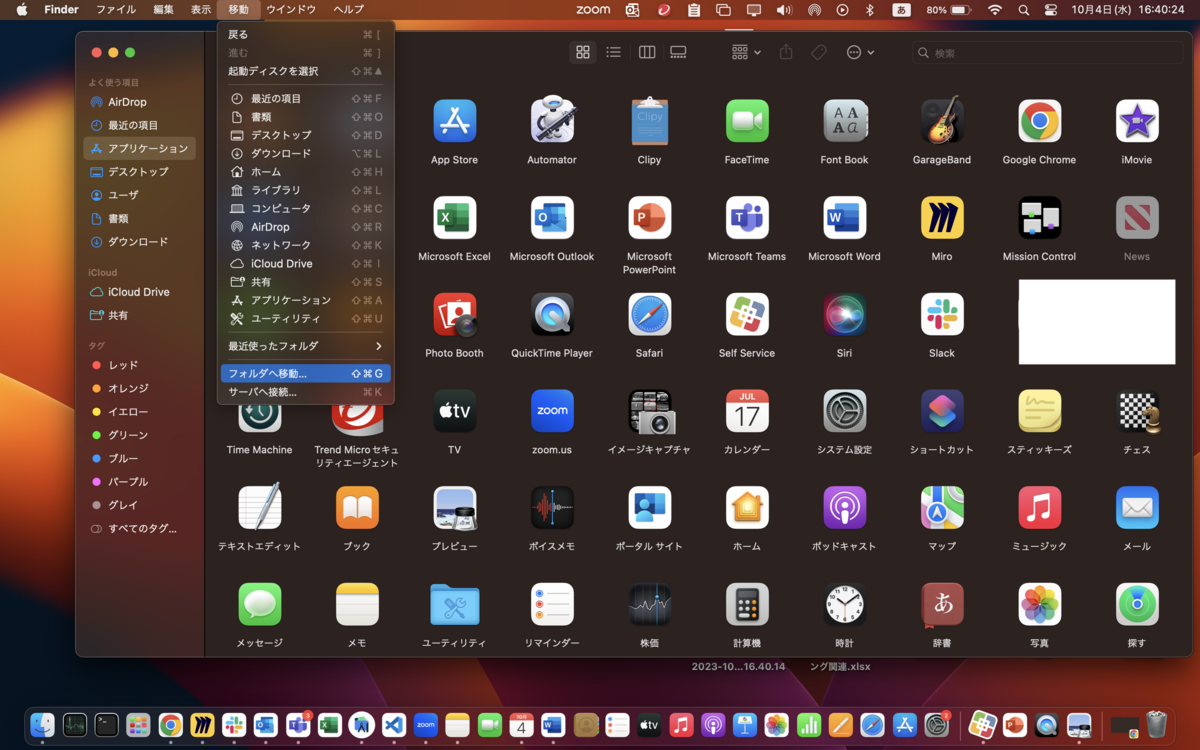Select the パープル tag in sidebar
This screenshot has width=1200, height=750.
(139, 482)
